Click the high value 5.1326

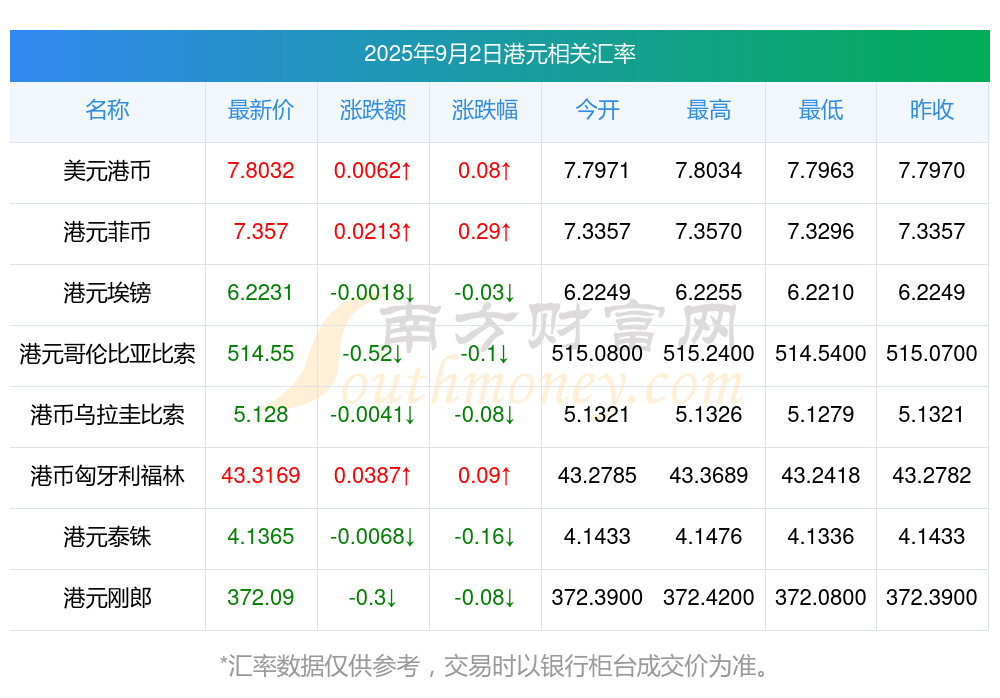(x=709, y=415)
